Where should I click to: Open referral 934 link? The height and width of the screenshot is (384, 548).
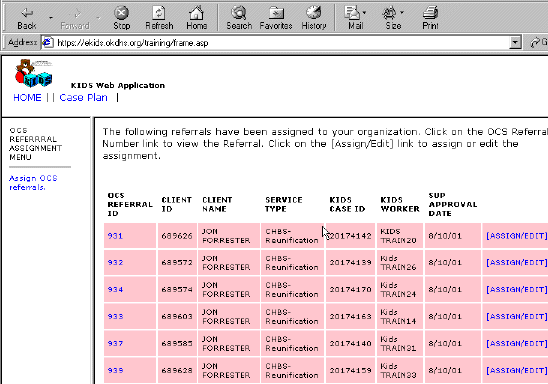(115, 289)
